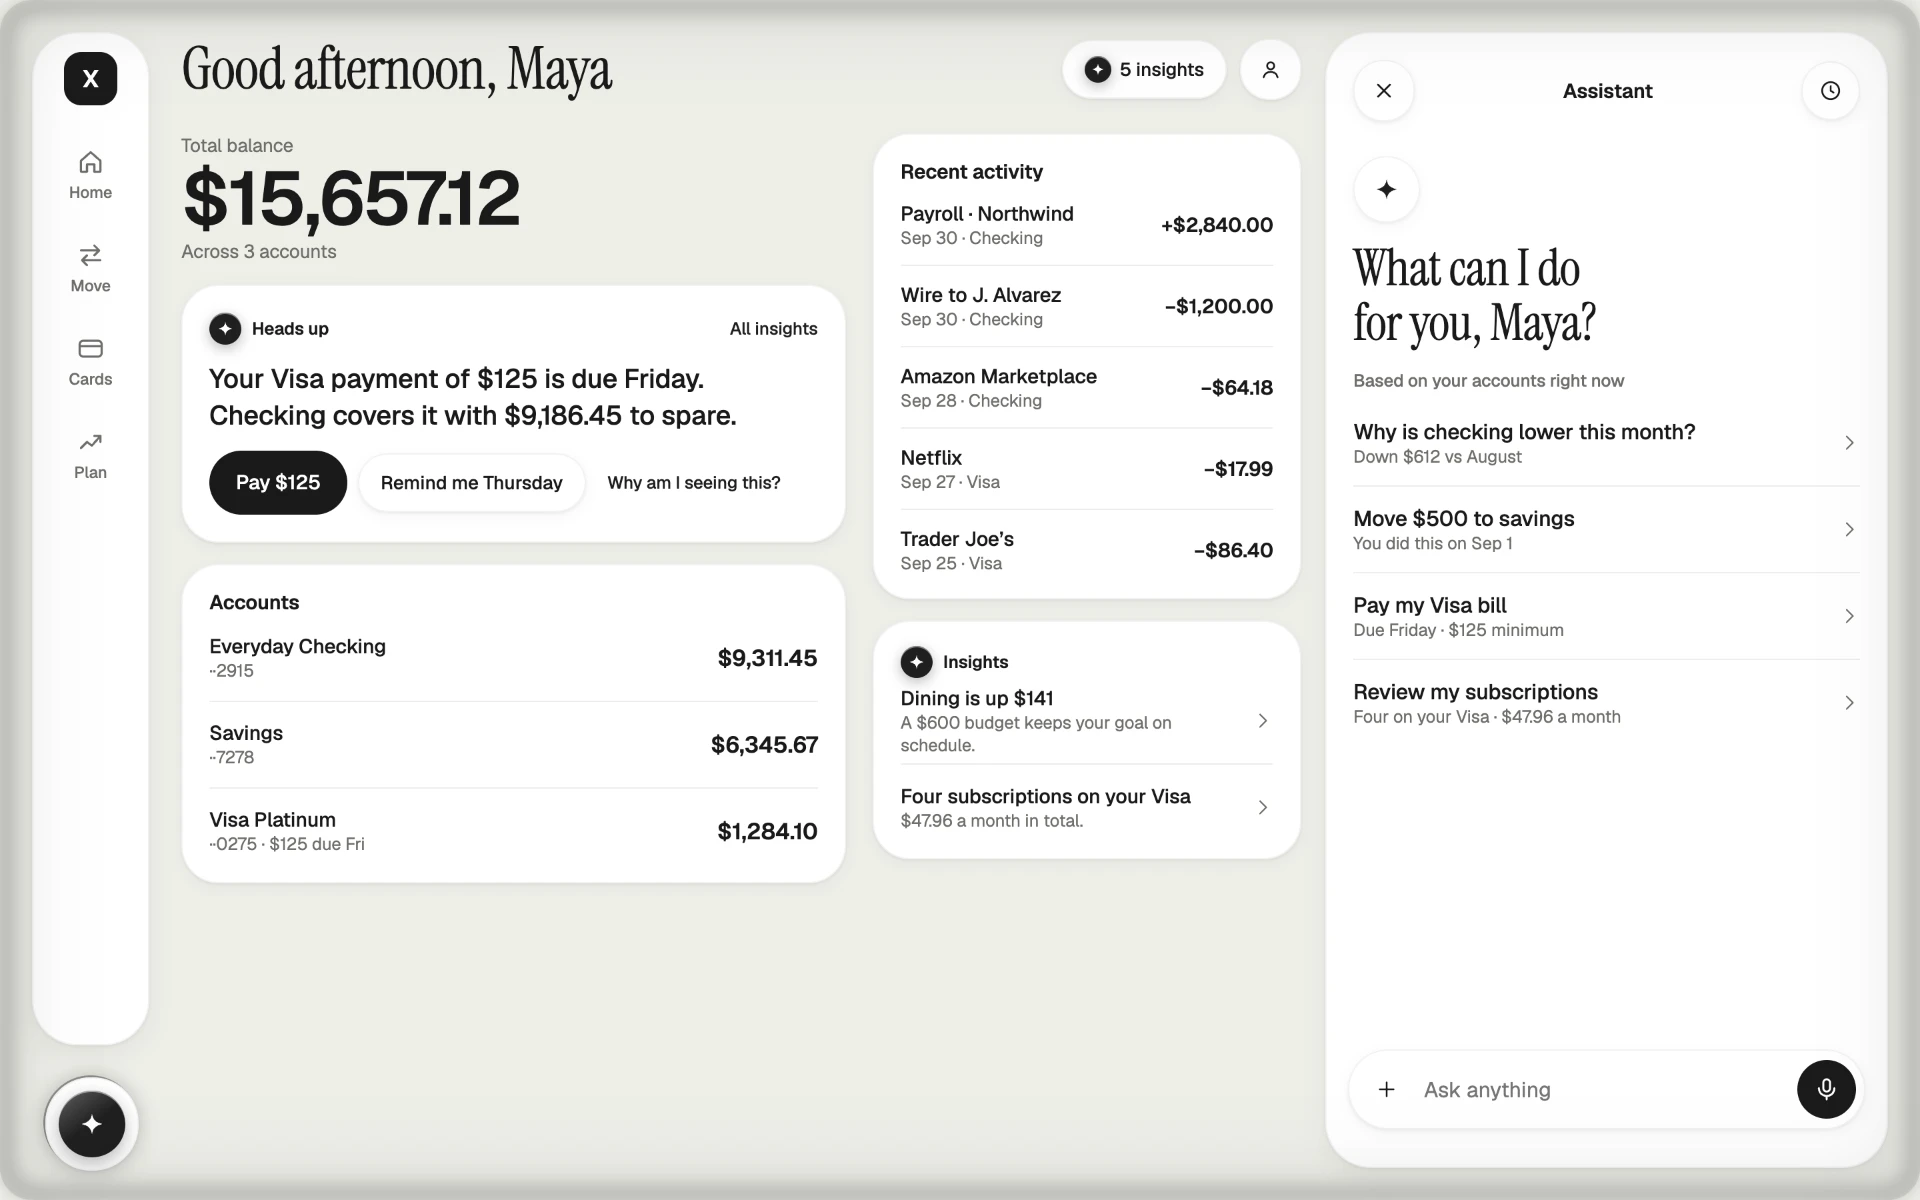Image resolution: width=1920 pixels, height=1200 pixels.
Task: Select the Netflix transaction
Action: click(x=1086, y=469)
